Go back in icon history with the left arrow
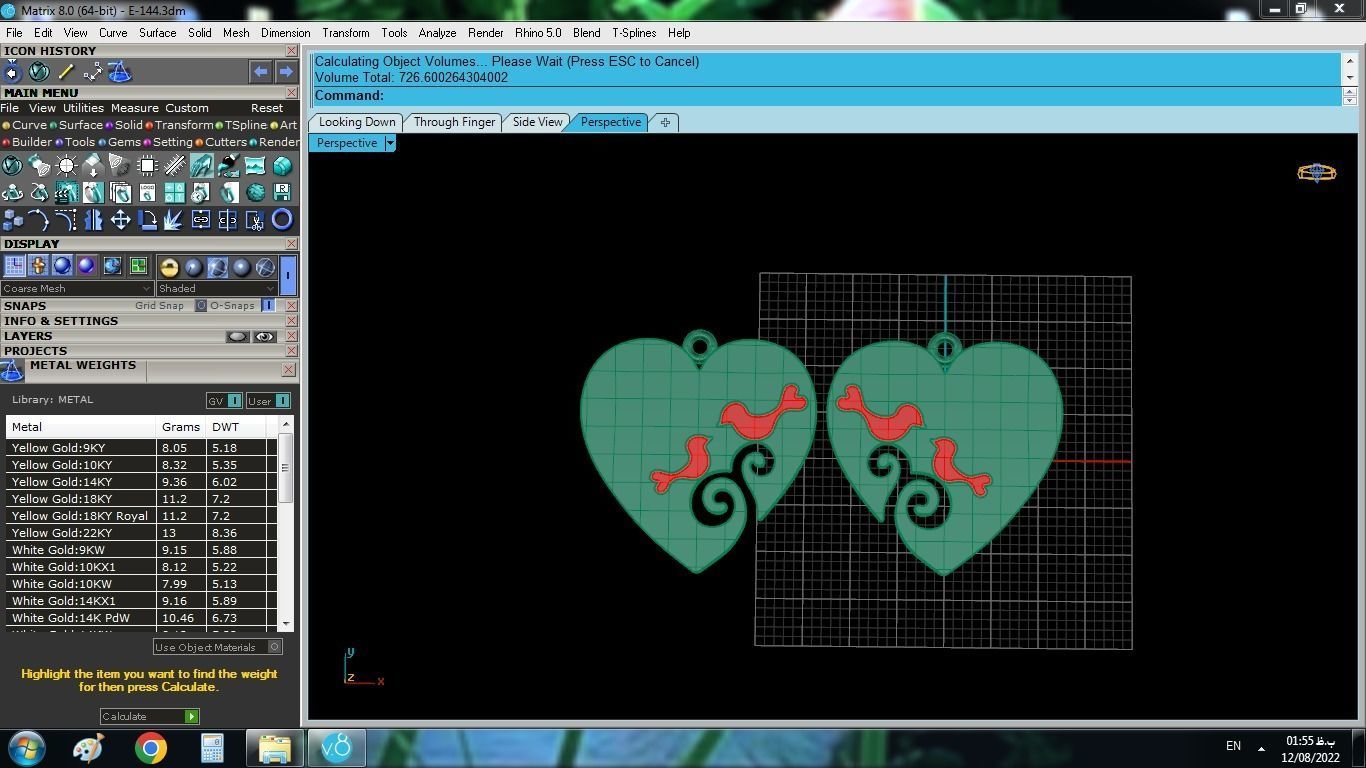The width and height of the screenshot is (1366, 768). pyautogui.click(x=260, y=72)
